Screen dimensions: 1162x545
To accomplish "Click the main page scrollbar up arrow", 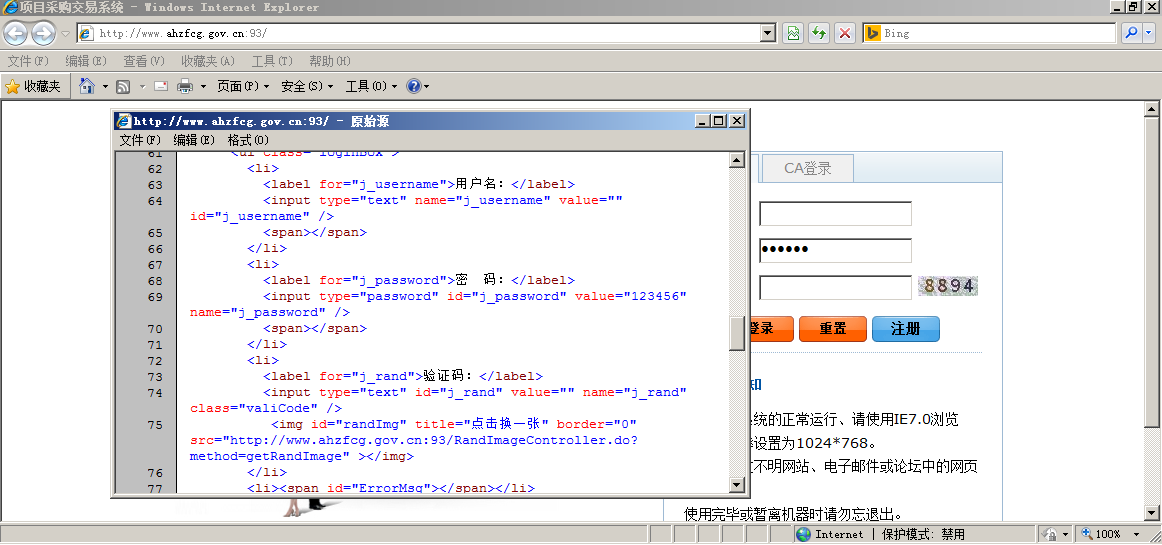I will tap(1151, 110).
